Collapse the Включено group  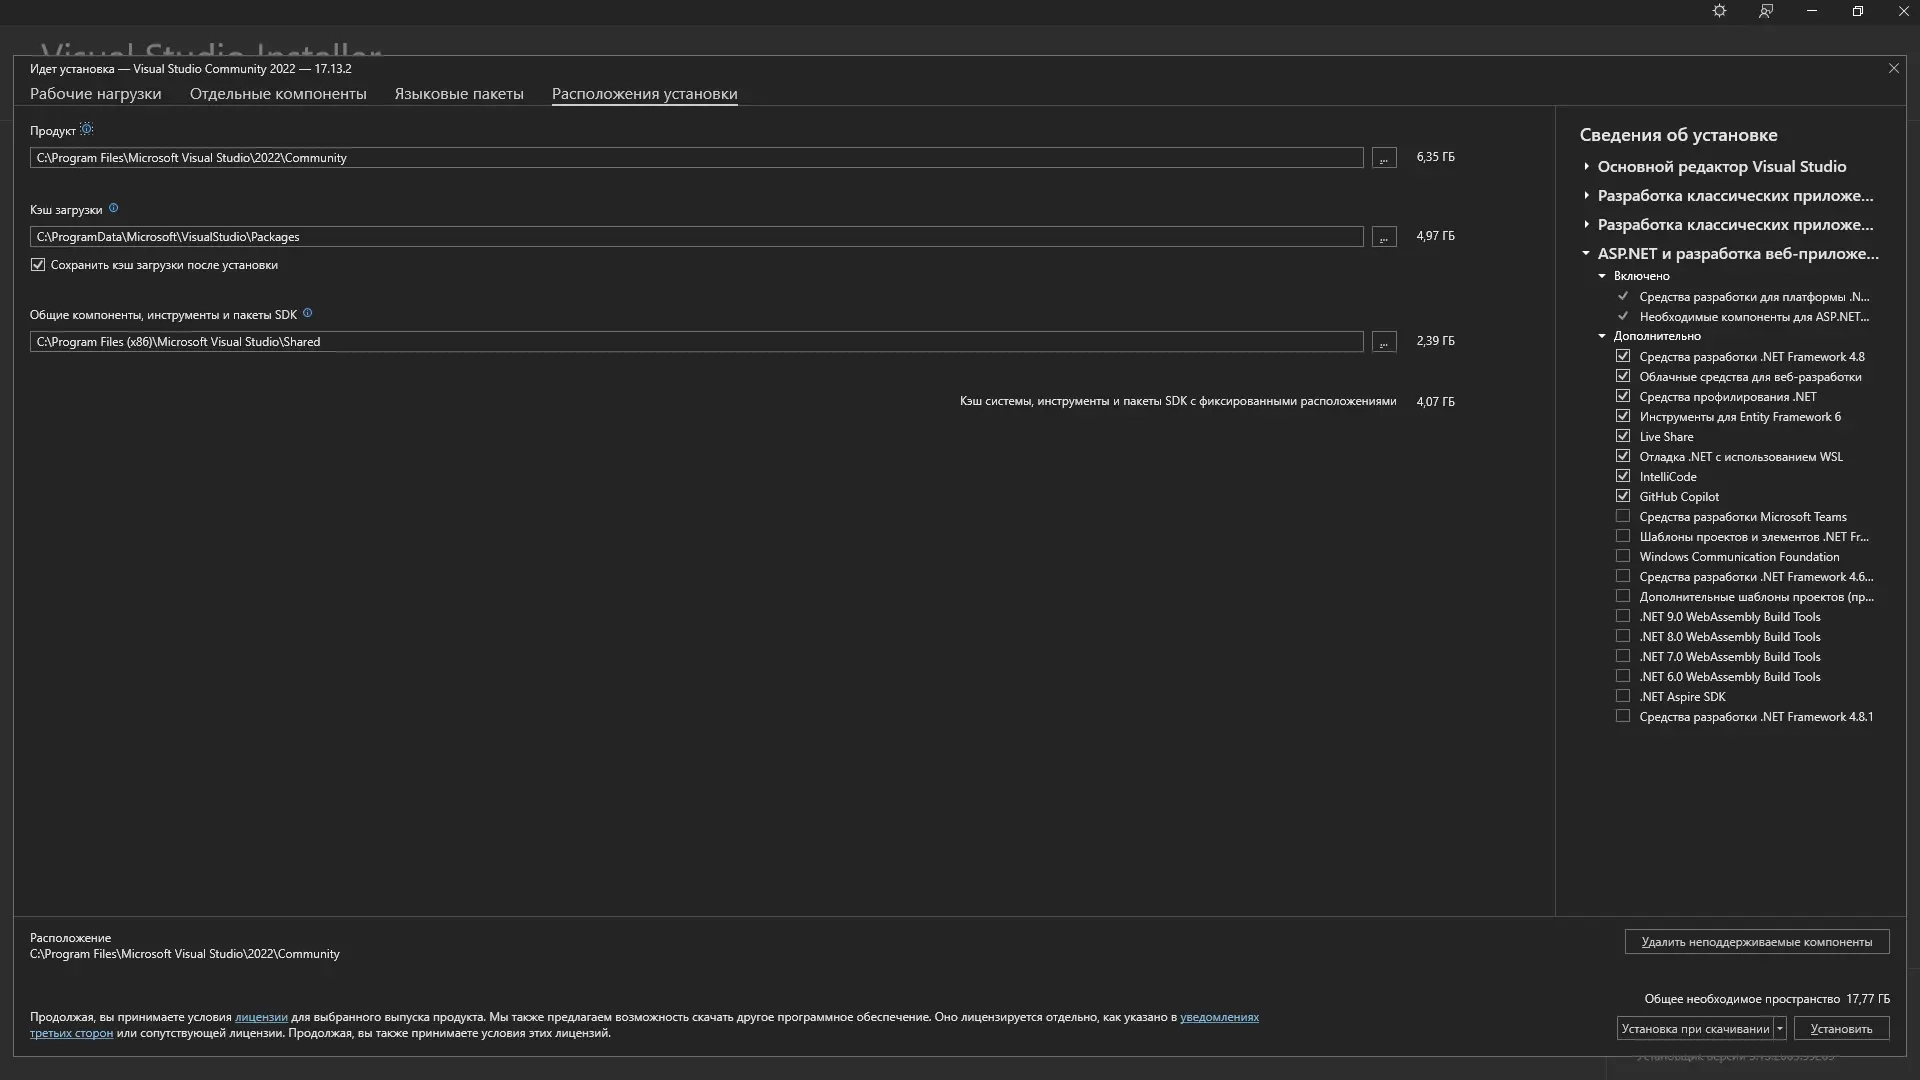(x=1602, y=276)
